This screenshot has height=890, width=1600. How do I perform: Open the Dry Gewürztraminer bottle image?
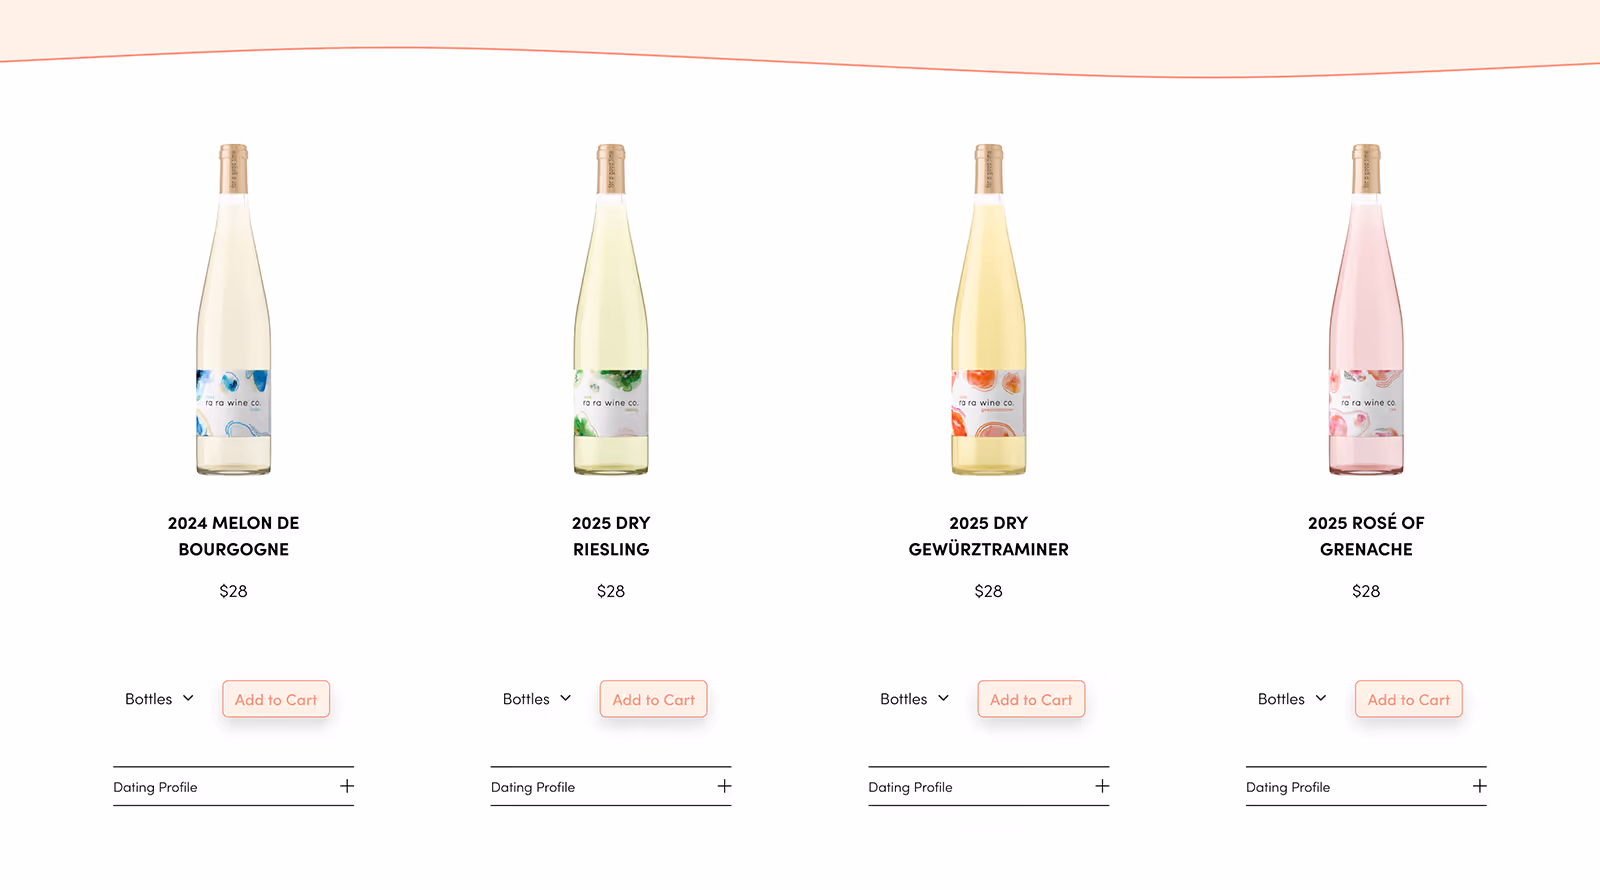click(x=988, y=309)
